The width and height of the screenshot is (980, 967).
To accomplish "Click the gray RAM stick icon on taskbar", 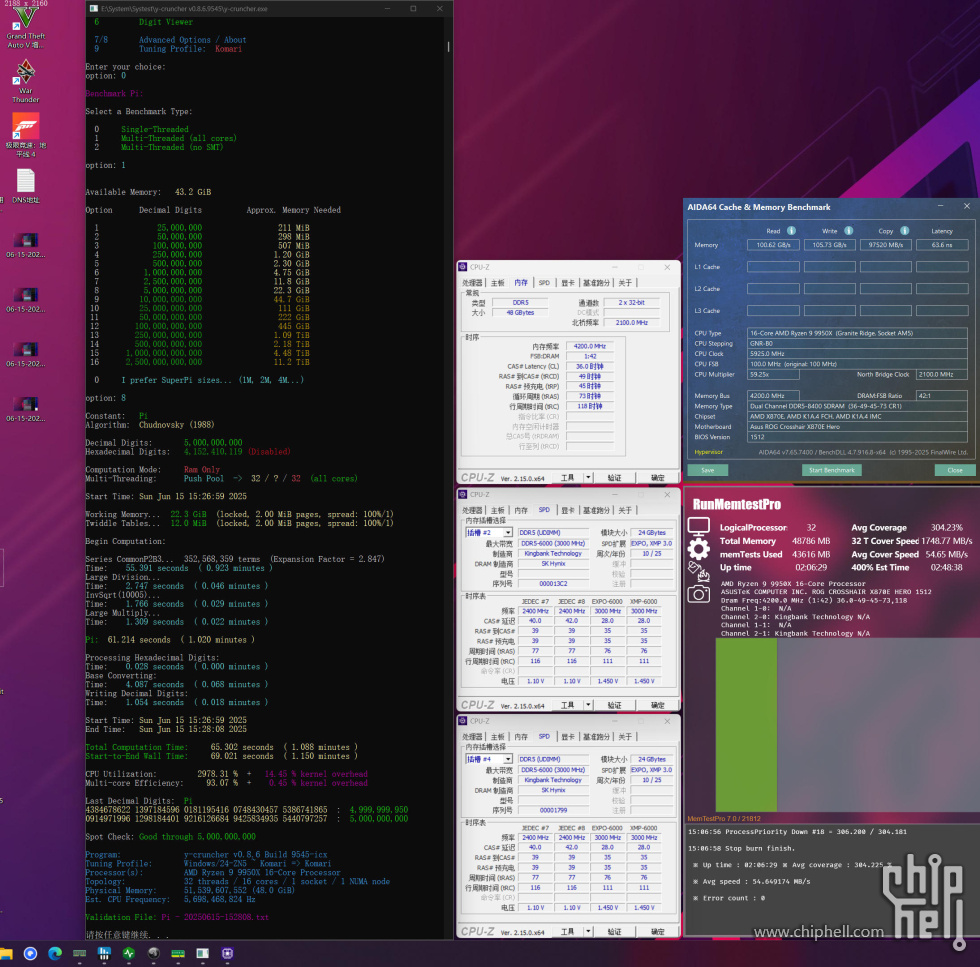I will click(79, 953).
